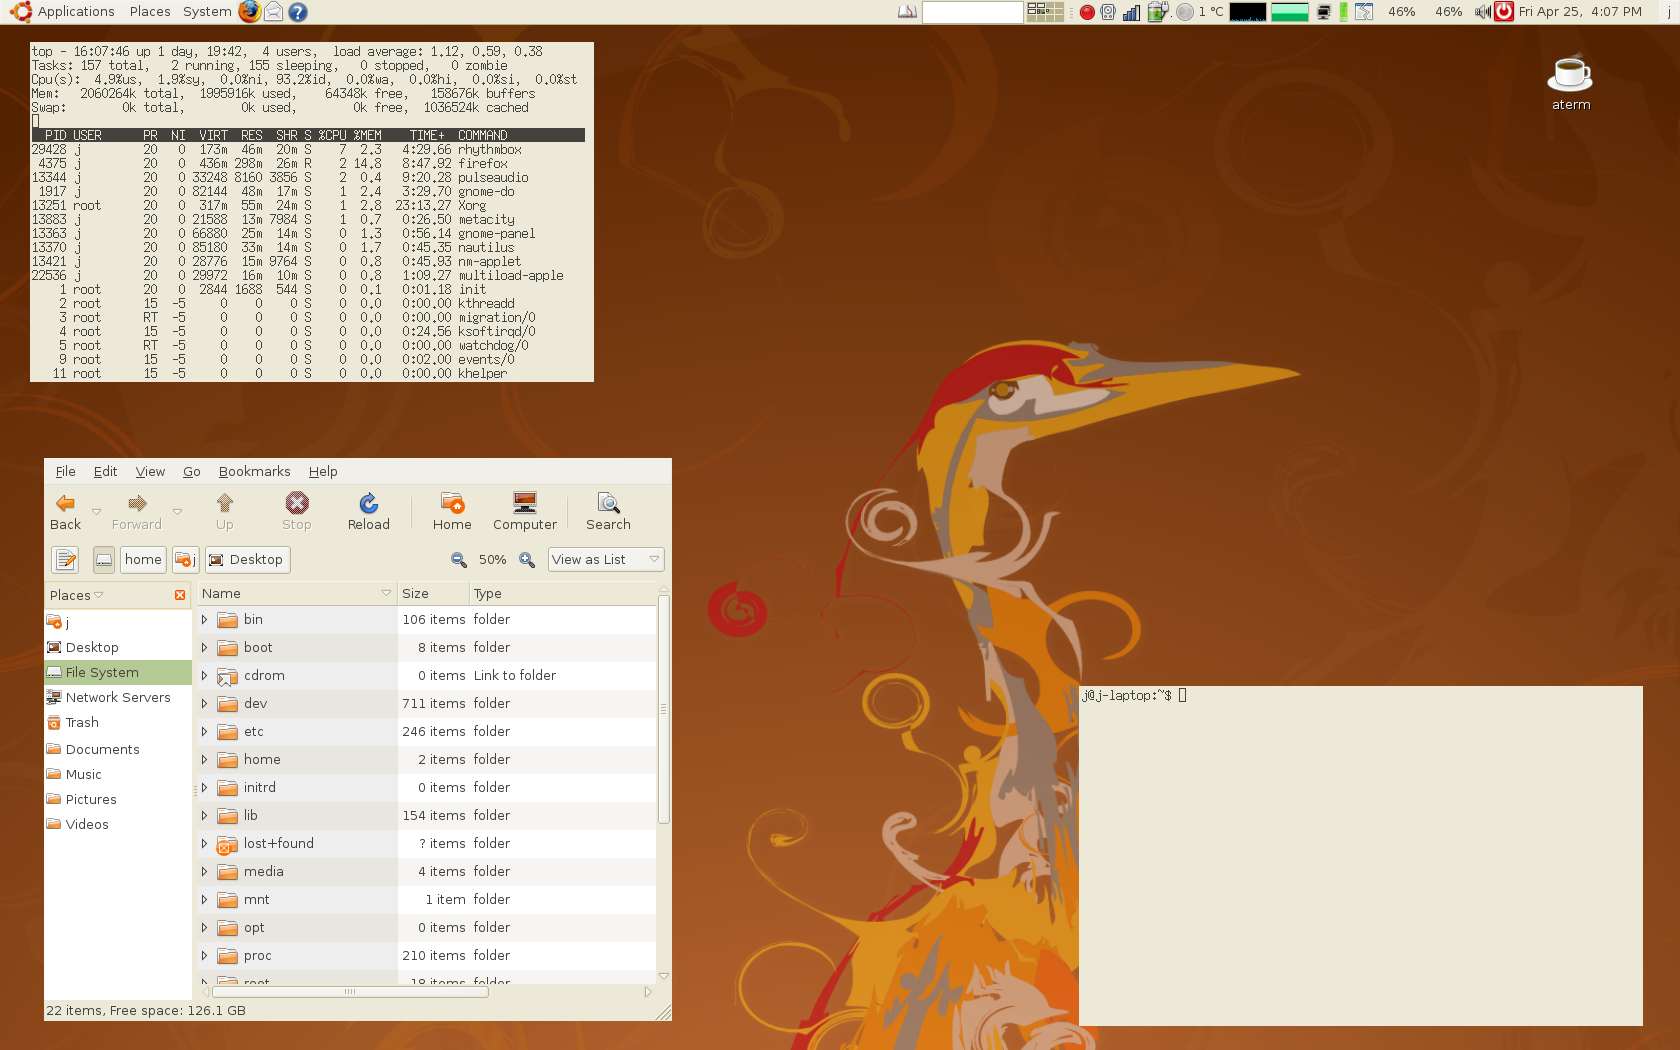This screenshot has width=1680, height=1050.
Task: Go to Home folder via toolbar
Action: click(x=452, y=511)
